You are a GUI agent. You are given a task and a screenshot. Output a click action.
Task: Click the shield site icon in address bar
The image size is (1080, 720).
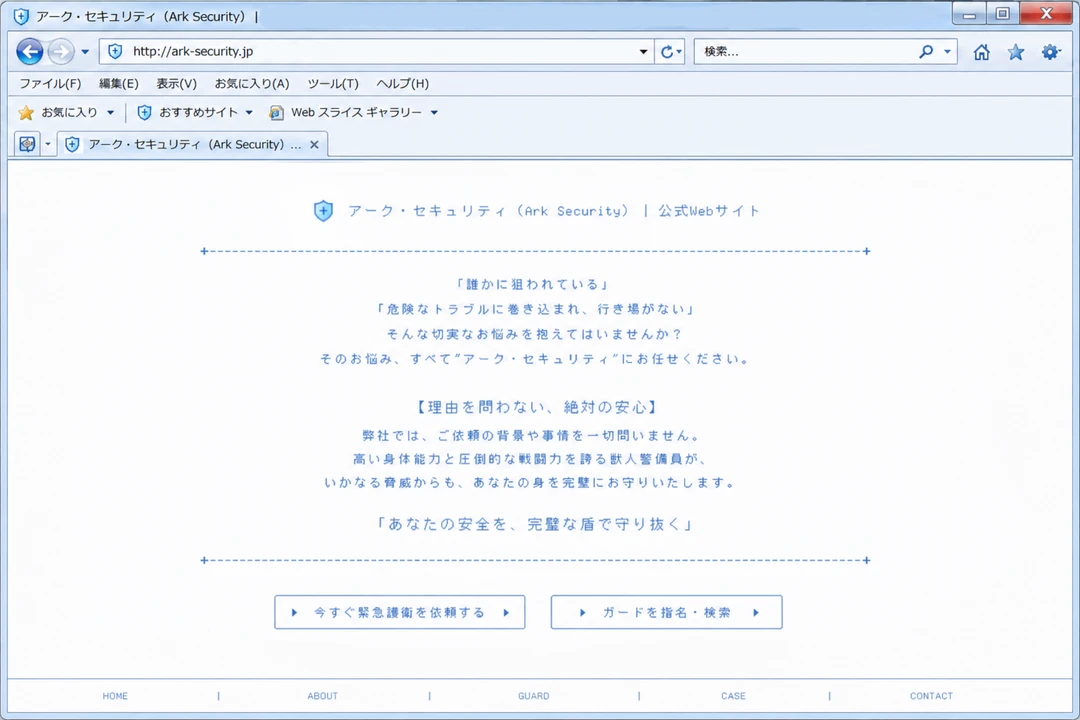[x=115, y=51]
